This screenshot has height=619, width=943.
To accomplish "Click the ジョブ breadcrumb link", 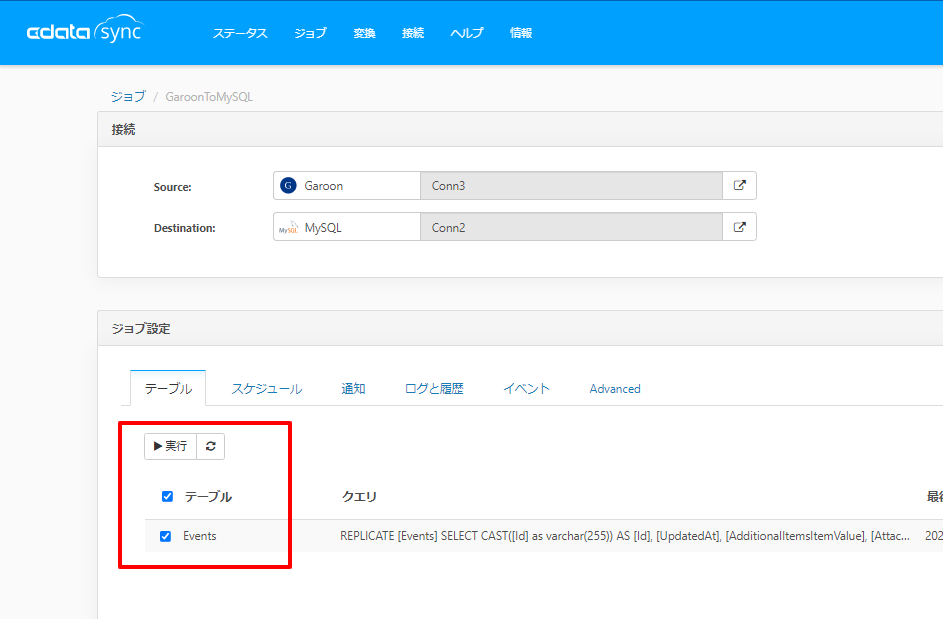I will click(x=128, y=96).
